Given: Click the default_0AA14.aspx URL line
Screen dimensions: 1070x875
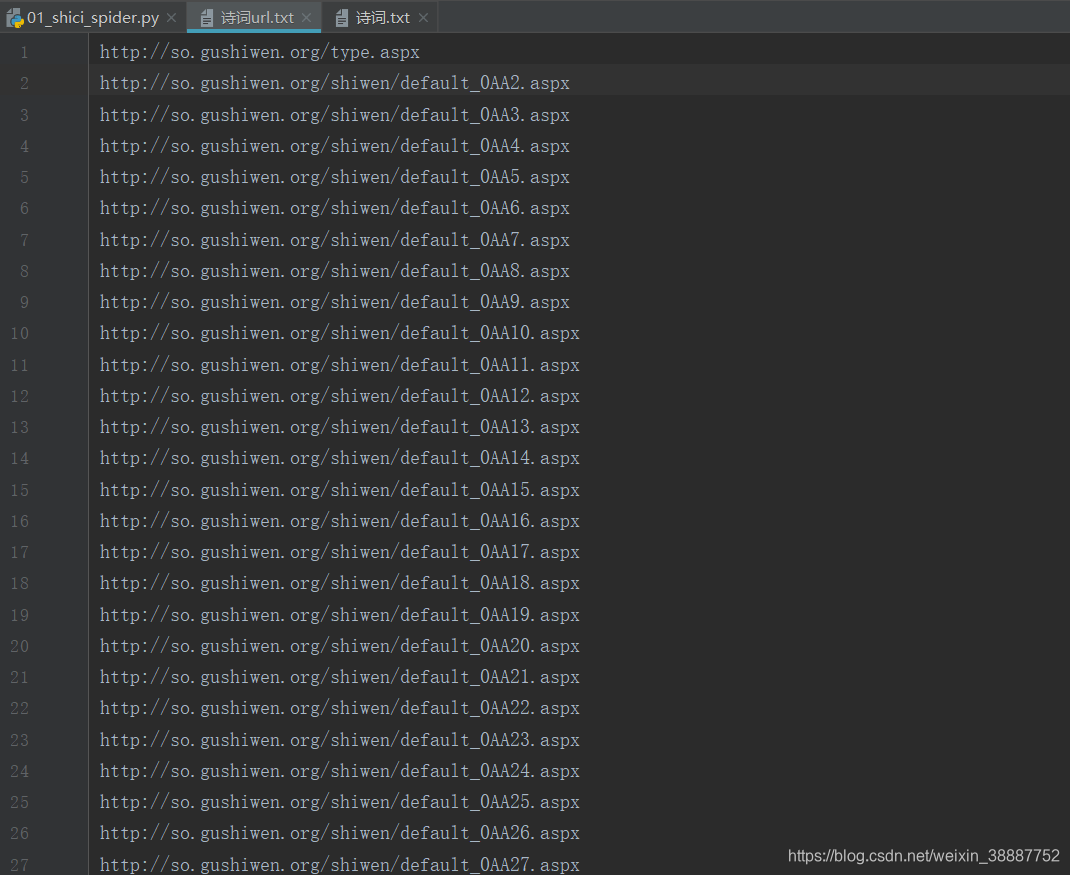Looking at the screenshot, I should [340, 458].
